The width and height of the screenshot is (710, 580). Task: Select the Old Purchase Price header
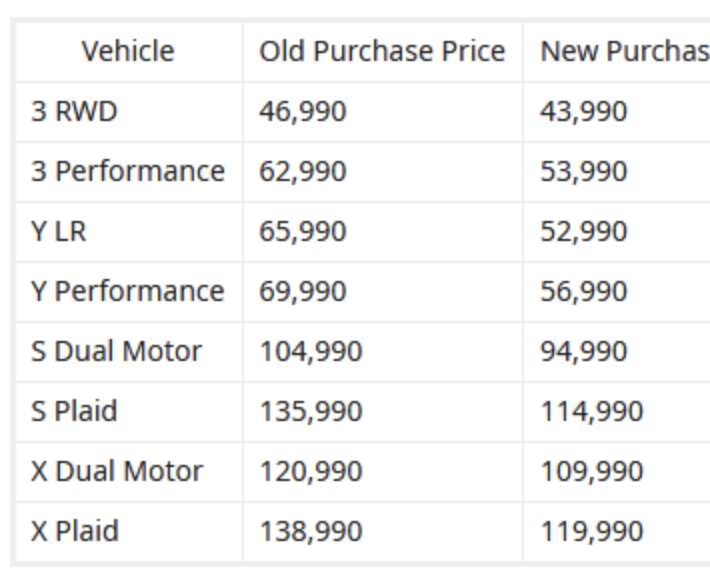point(382,51)
